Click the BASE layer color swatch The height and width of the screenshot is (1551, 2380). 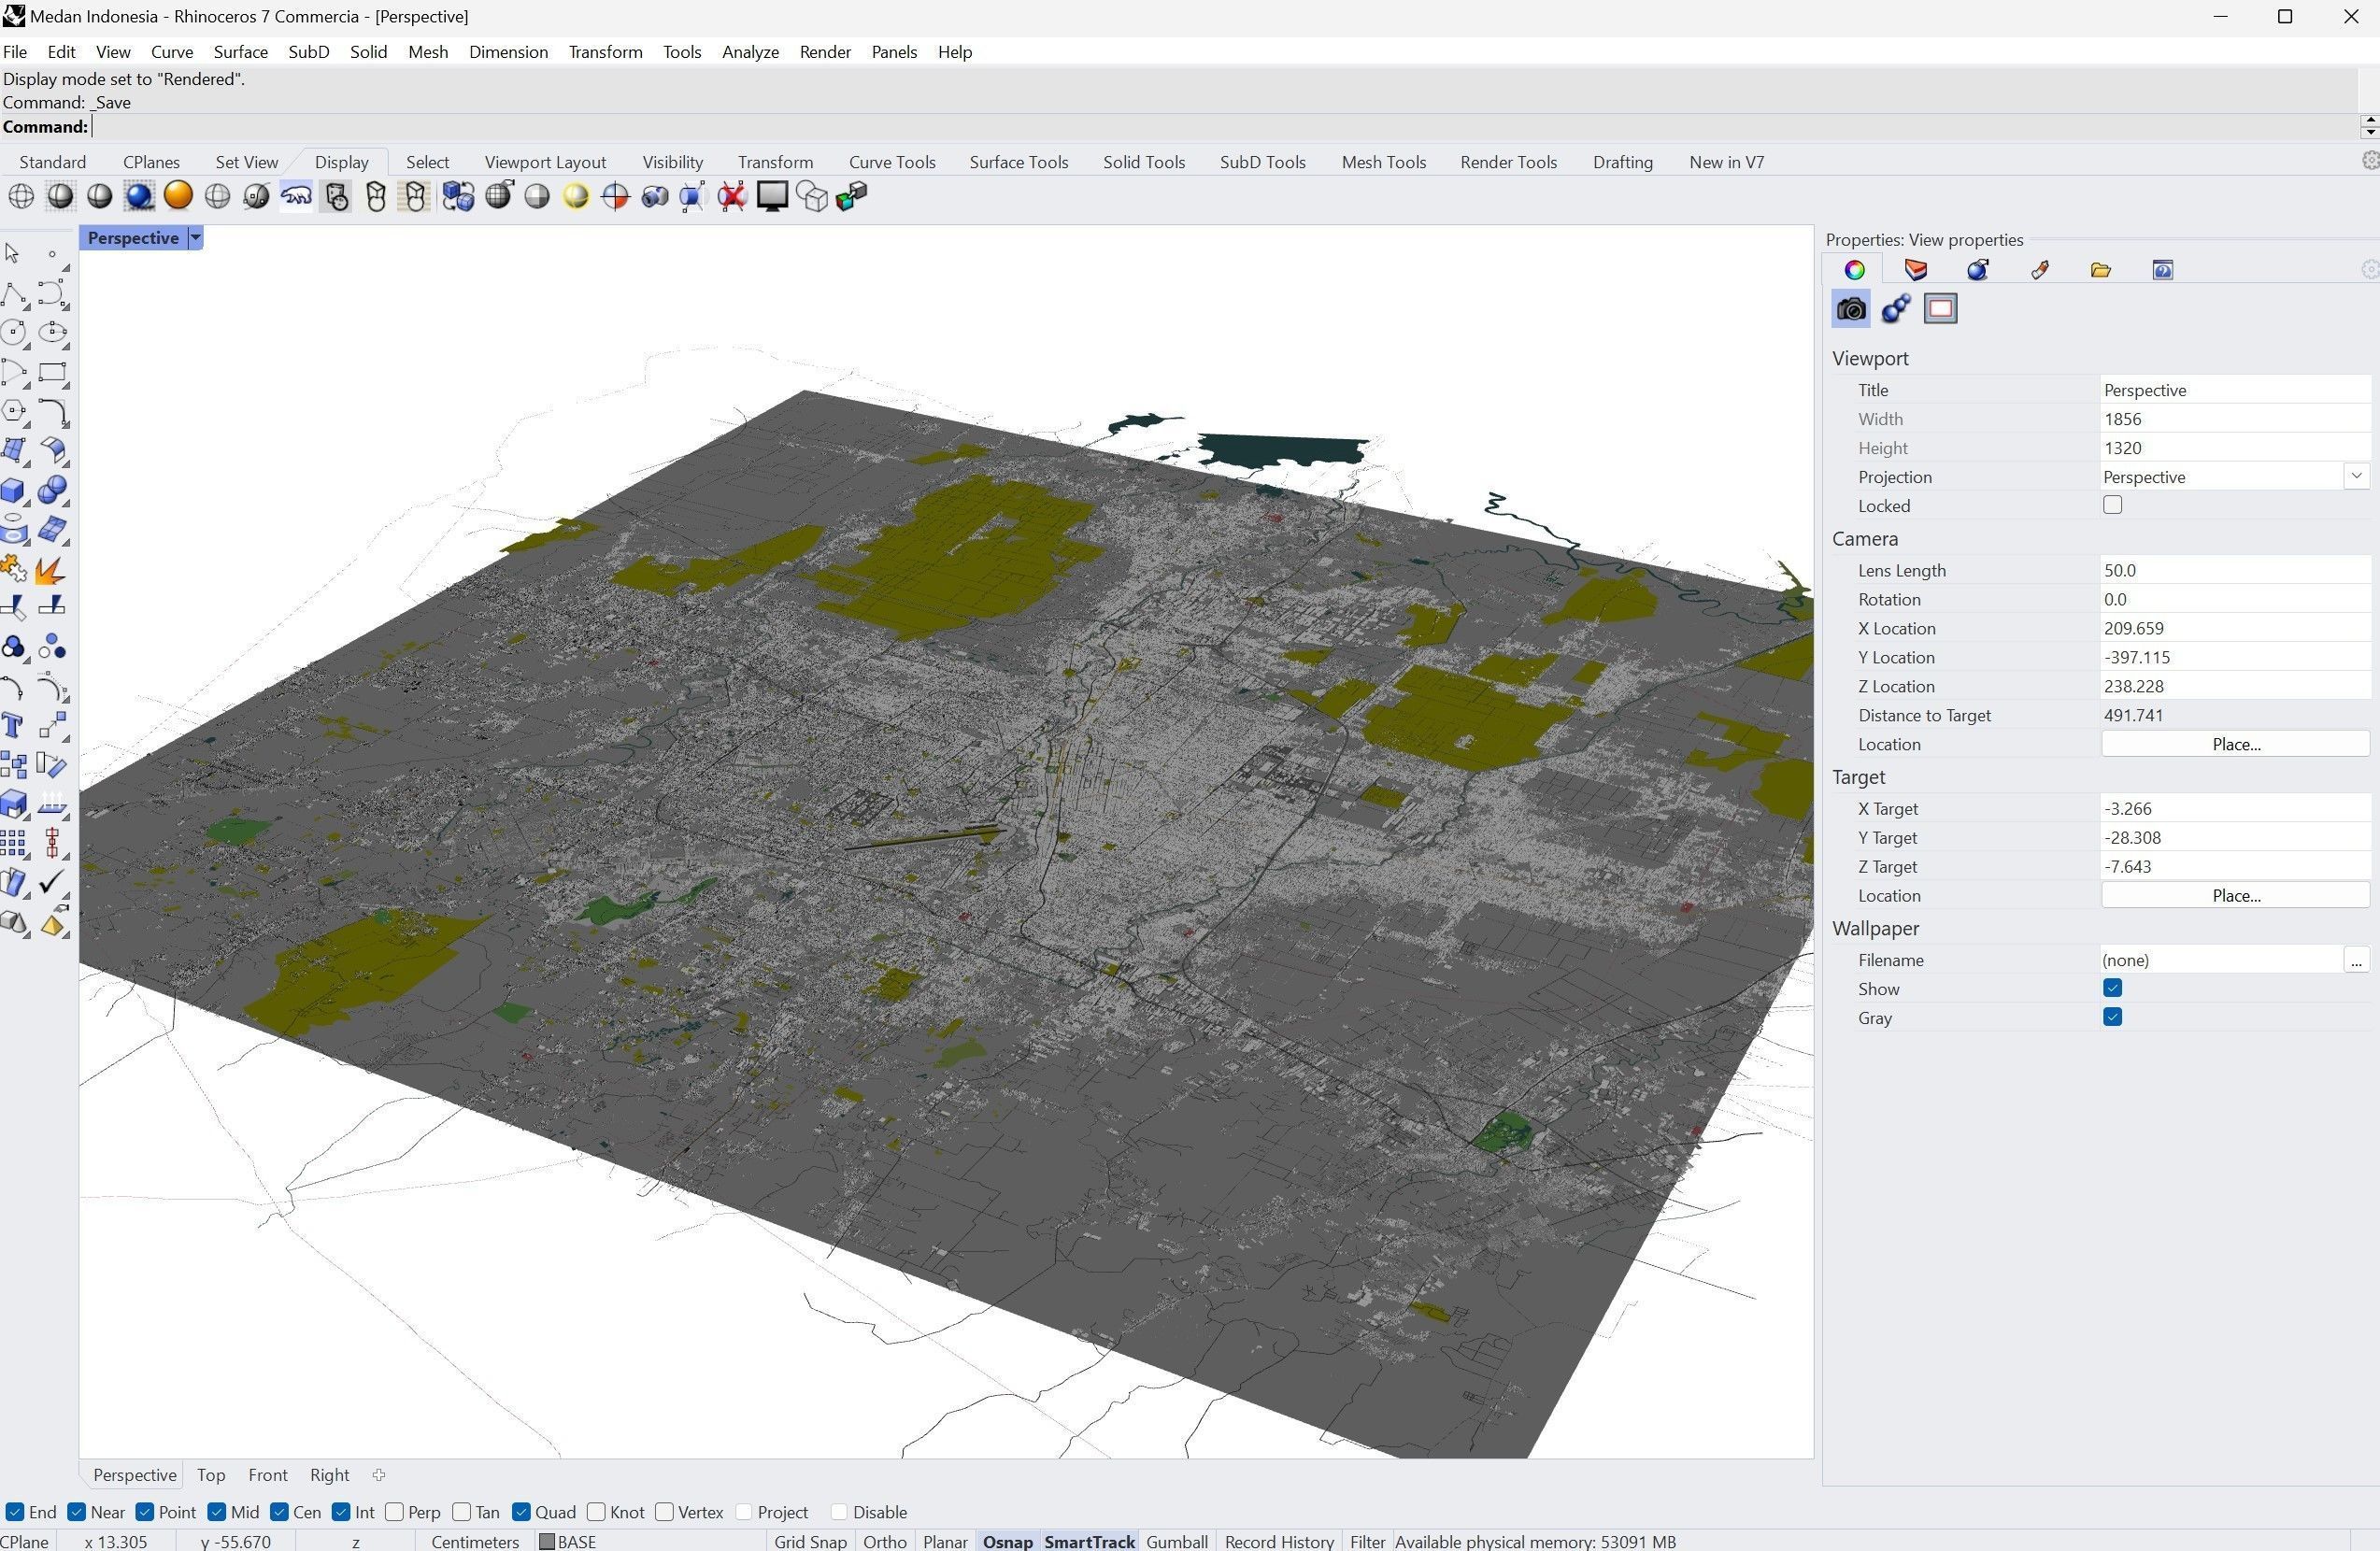click(x=546, y=1541)
